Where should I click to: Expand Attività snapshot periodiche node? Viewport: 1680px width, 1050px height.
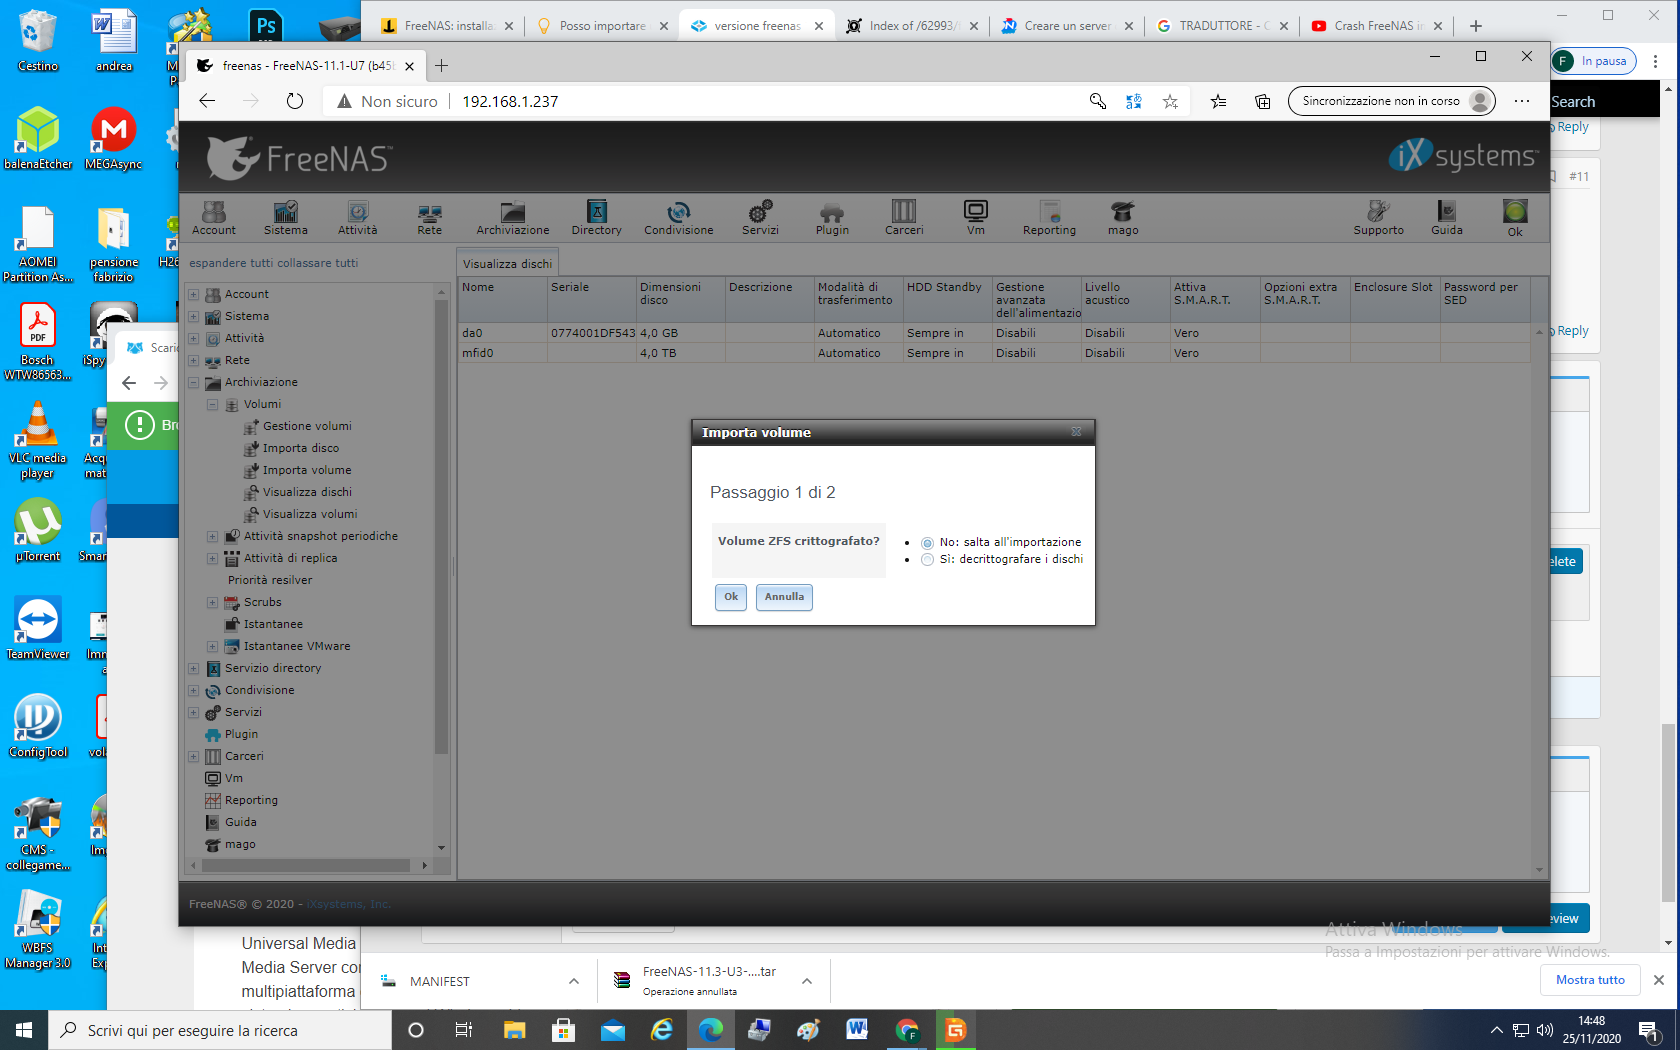[x=212, y=536]
